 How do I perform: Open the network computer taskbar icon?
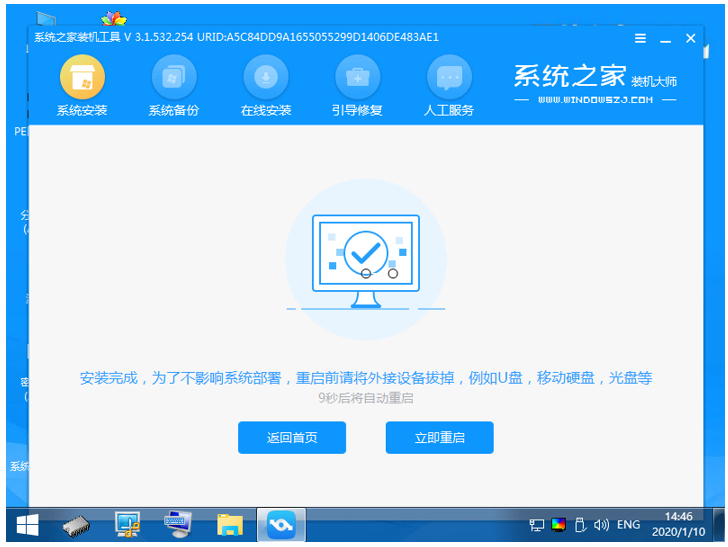[127, 524]
